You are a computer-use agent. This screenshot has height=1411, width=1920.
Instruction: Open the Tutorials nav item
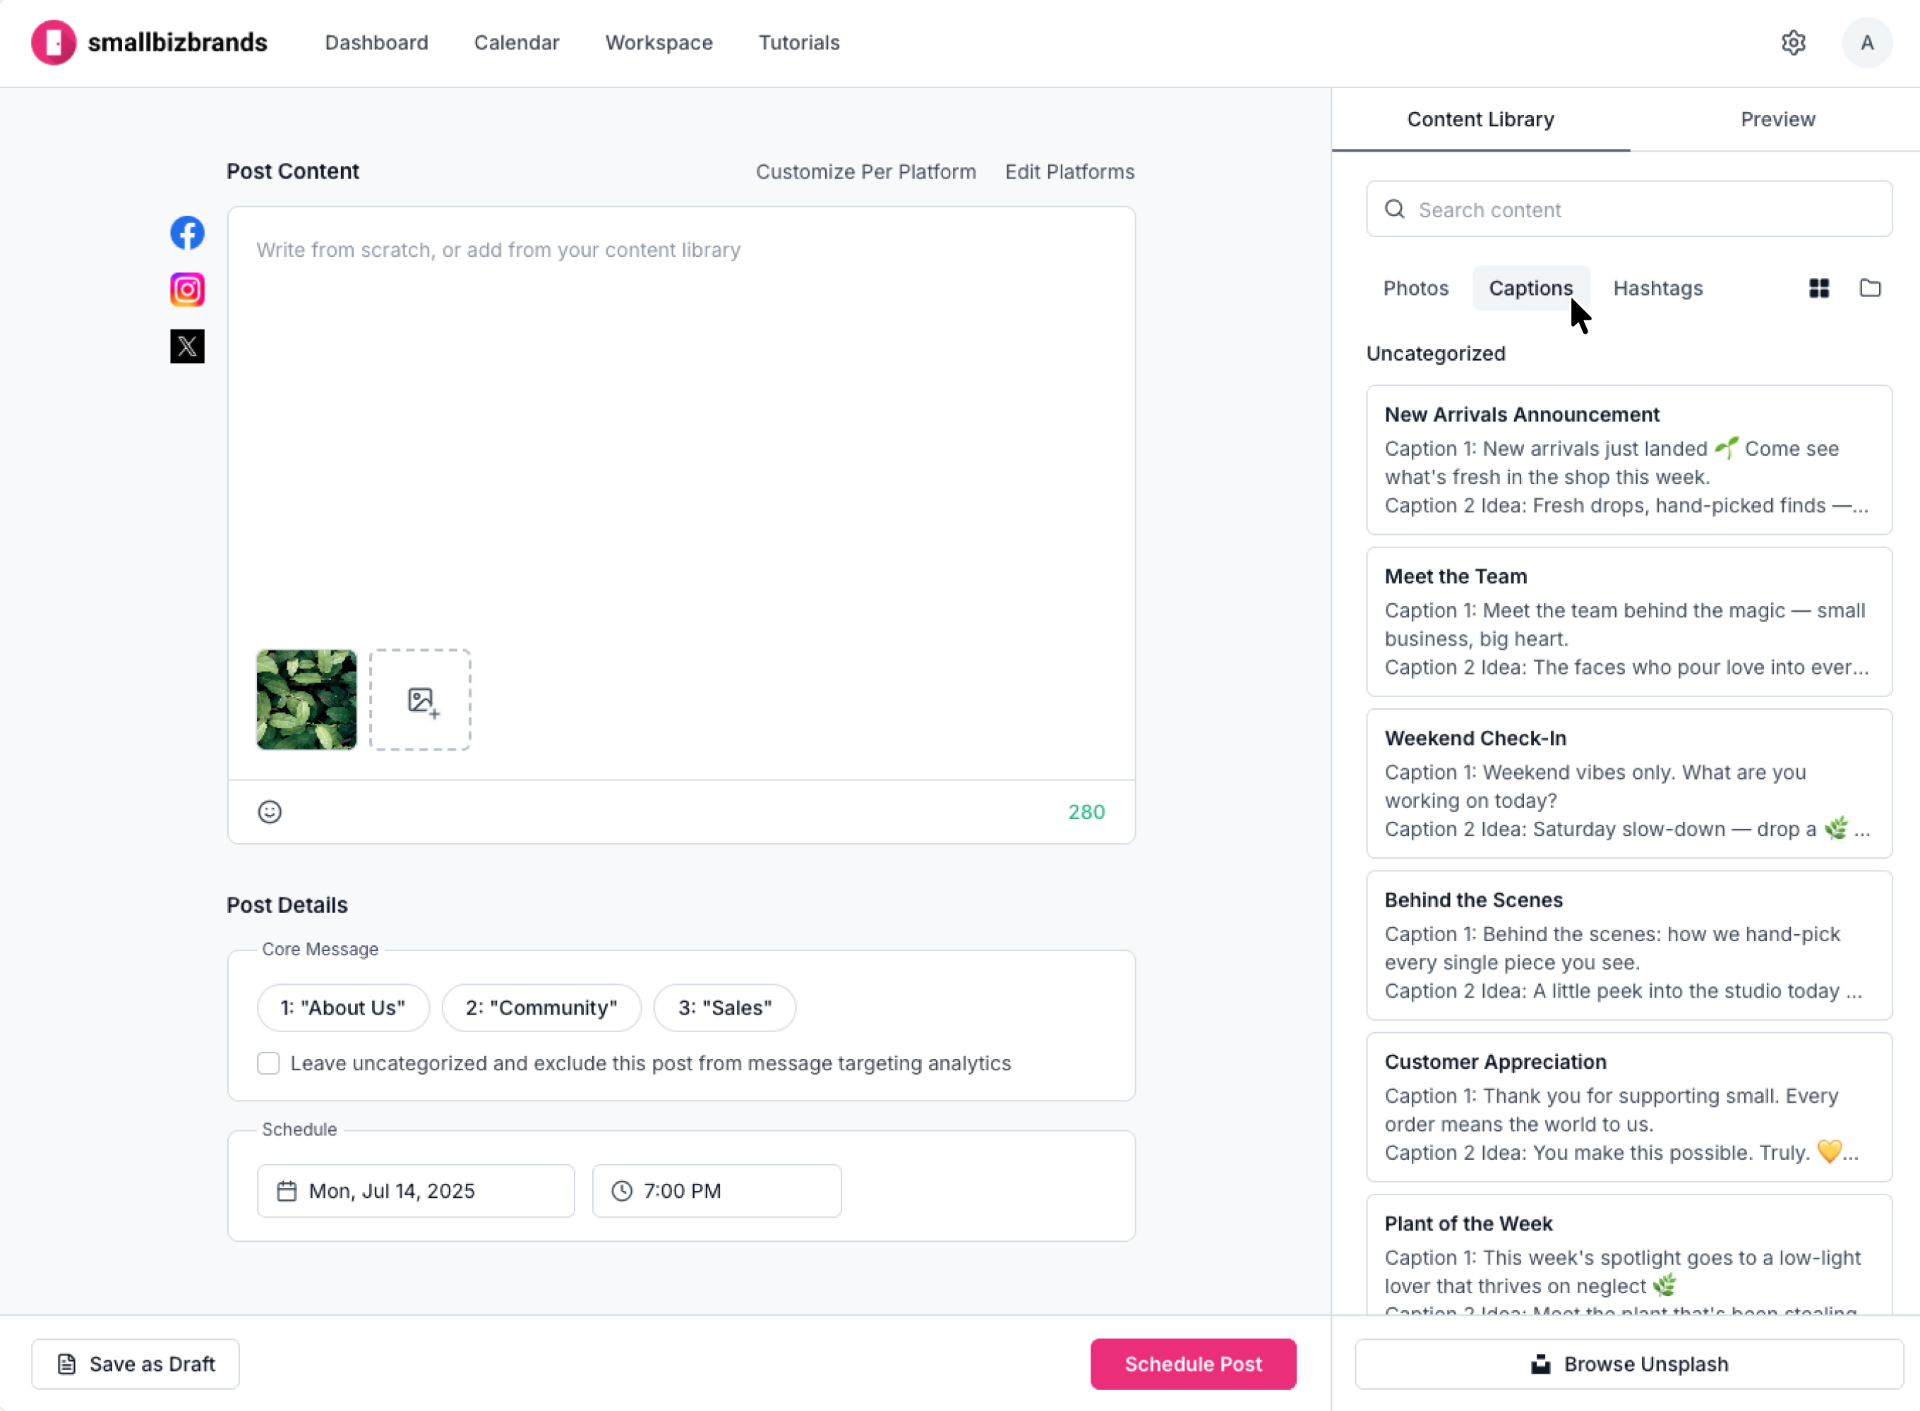799,43
